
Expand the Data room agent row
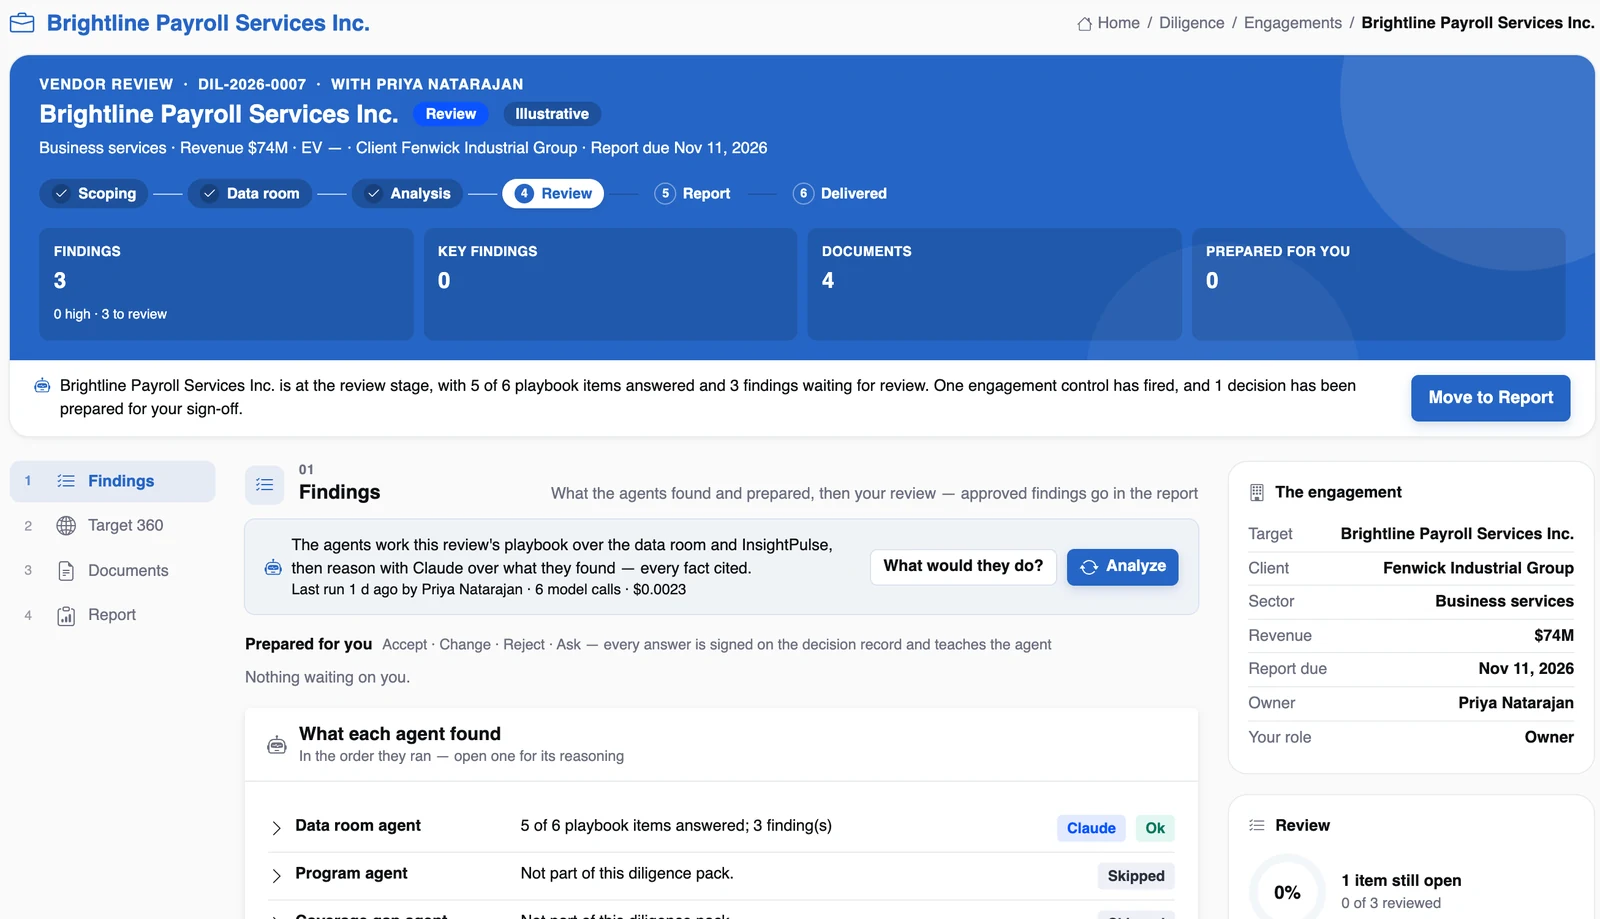coord(277,828)
